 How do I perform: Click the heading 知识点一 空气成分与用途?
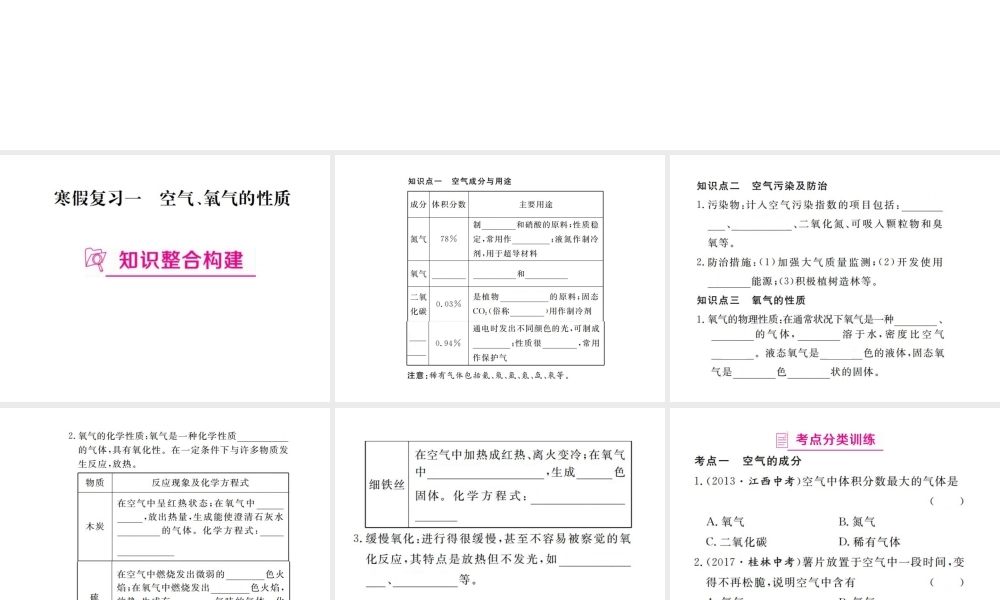(x=459, y=181)
